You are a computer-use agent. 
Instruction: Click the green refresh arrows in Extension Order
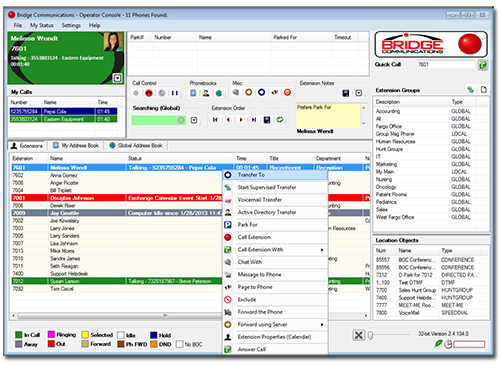(280, 120)
